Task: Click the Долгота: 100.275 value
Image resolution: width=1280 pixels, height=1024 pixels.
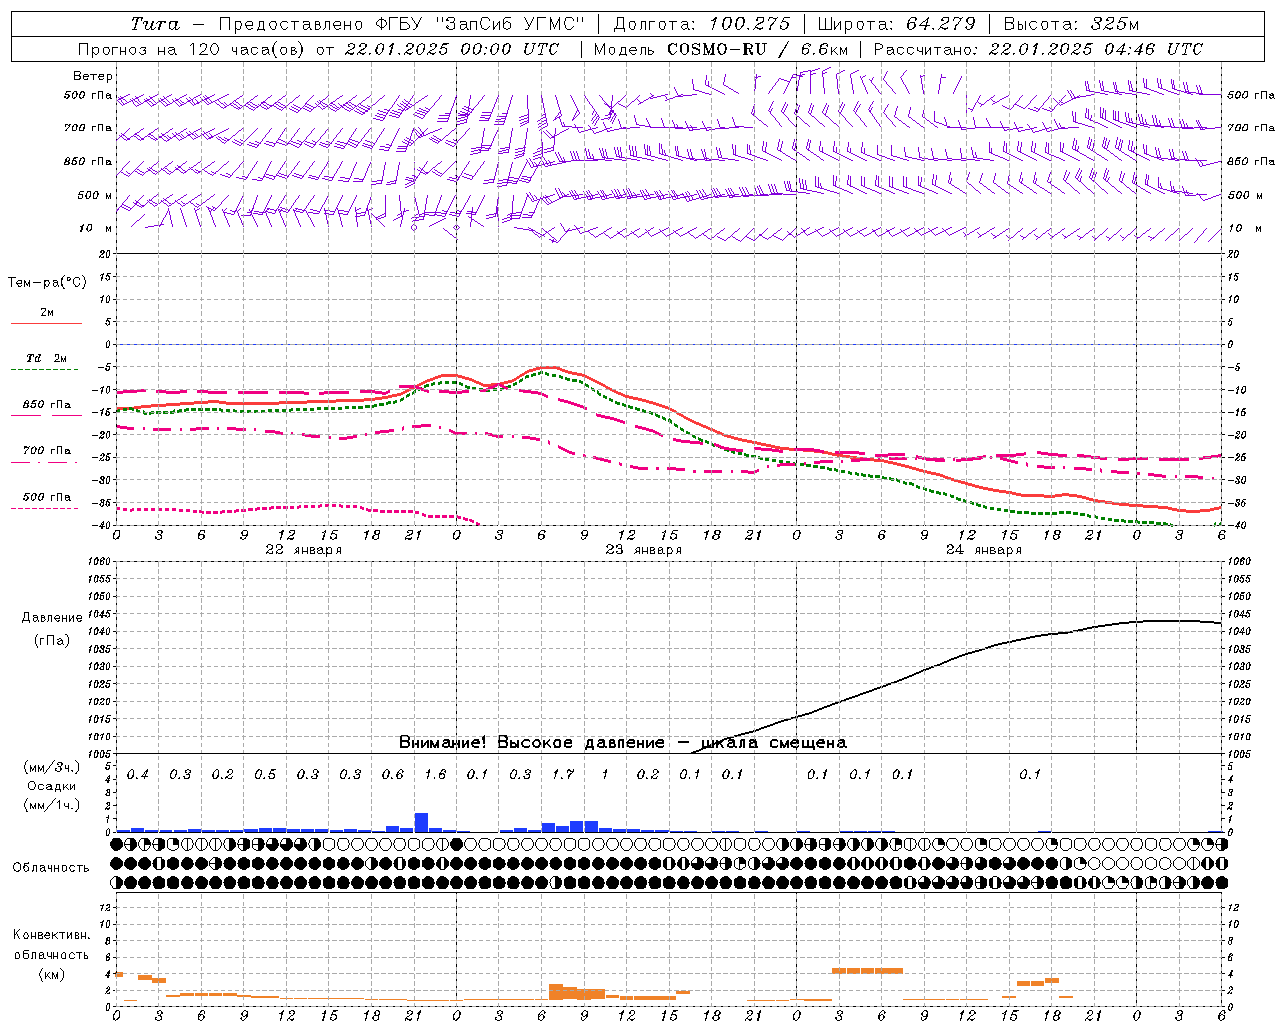Action: 702,24
